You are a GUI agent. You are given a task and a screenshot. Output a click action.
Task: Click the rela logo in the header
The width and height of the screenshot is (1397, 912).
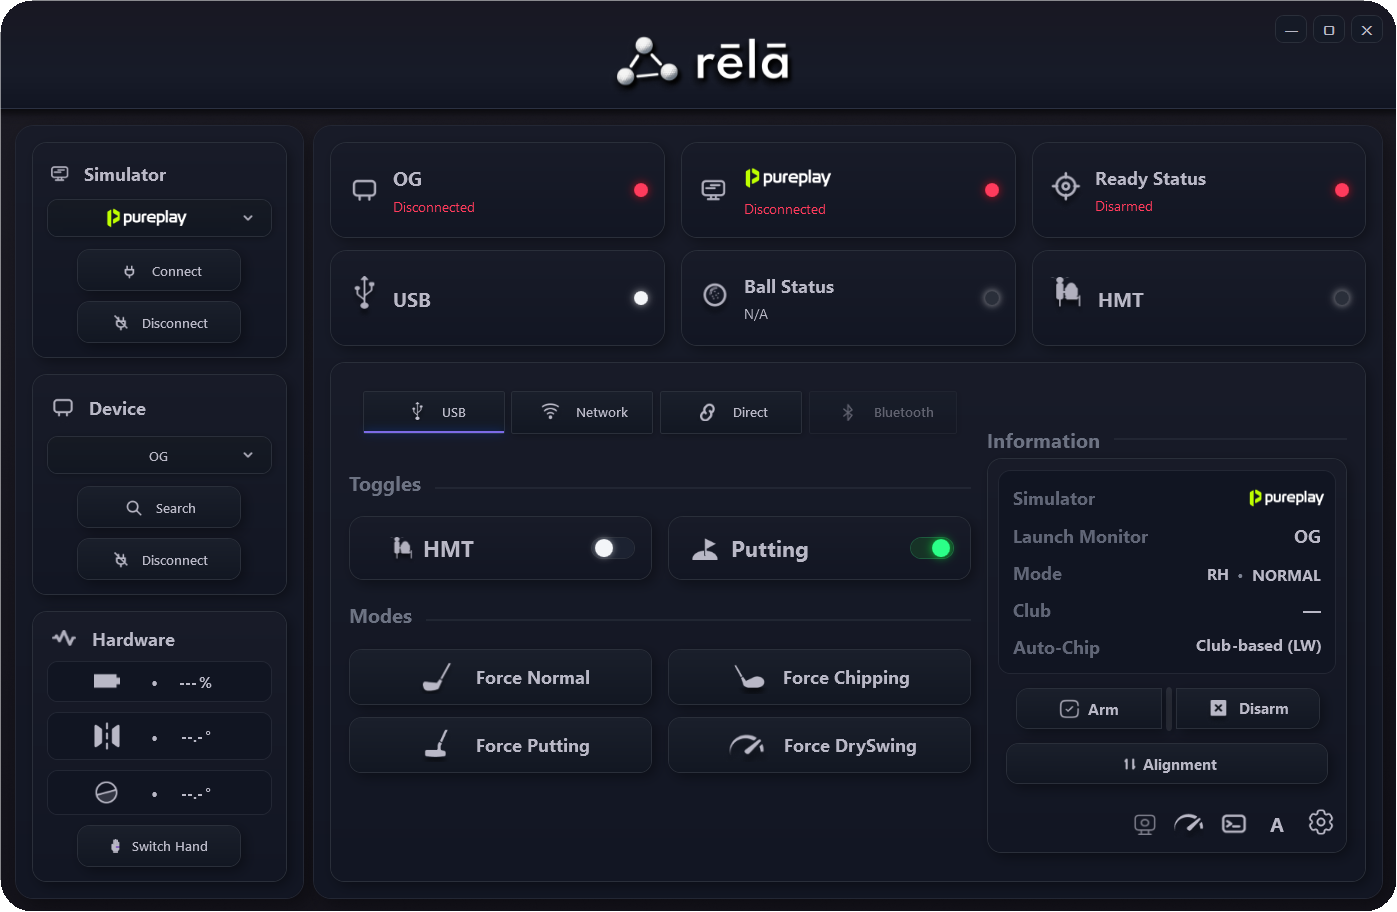703,61
